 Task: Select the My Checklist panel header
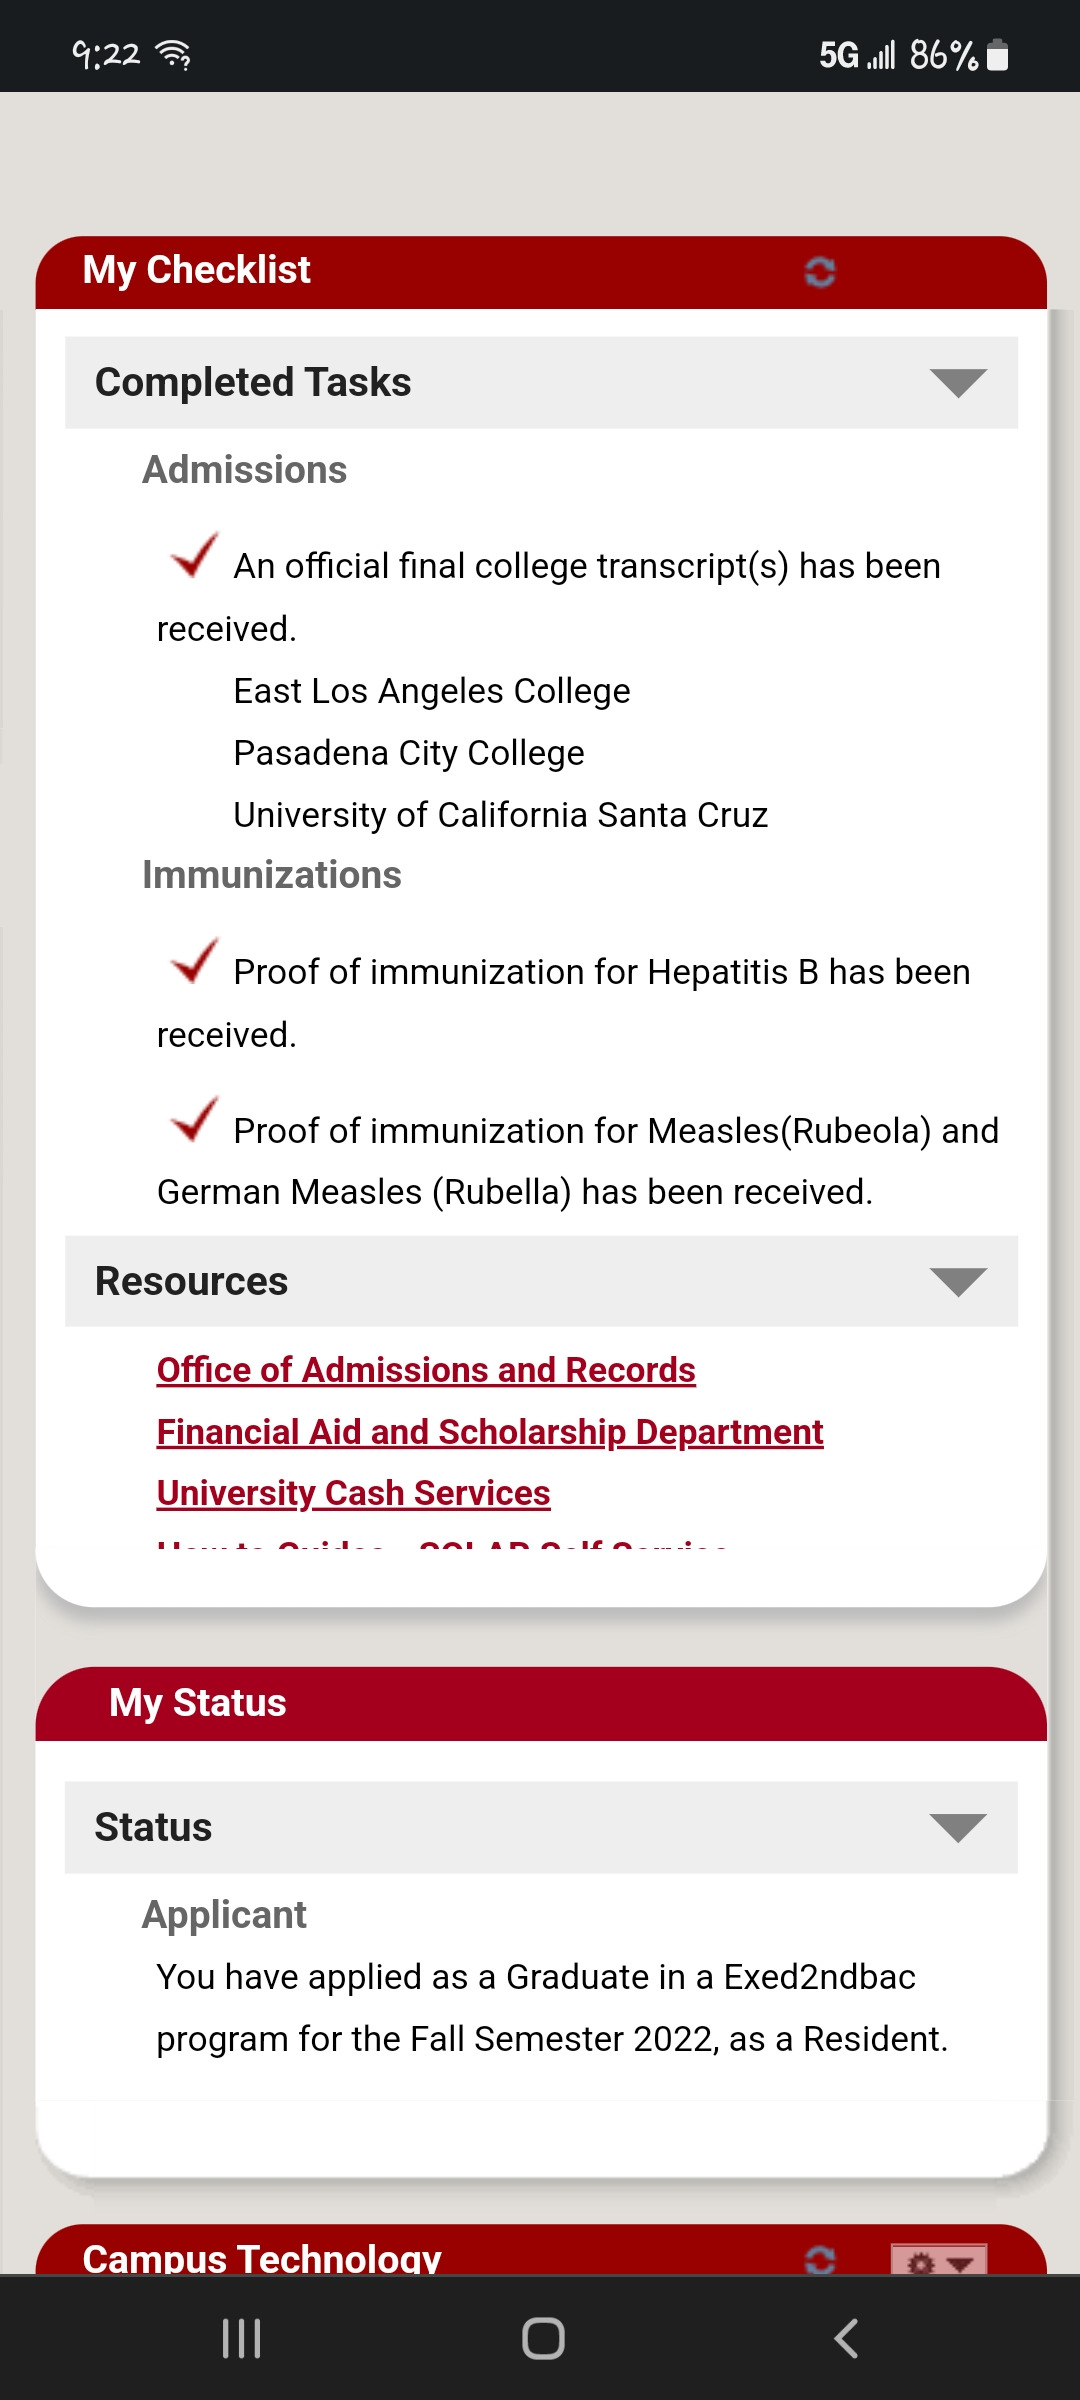(x=541, y=272)
